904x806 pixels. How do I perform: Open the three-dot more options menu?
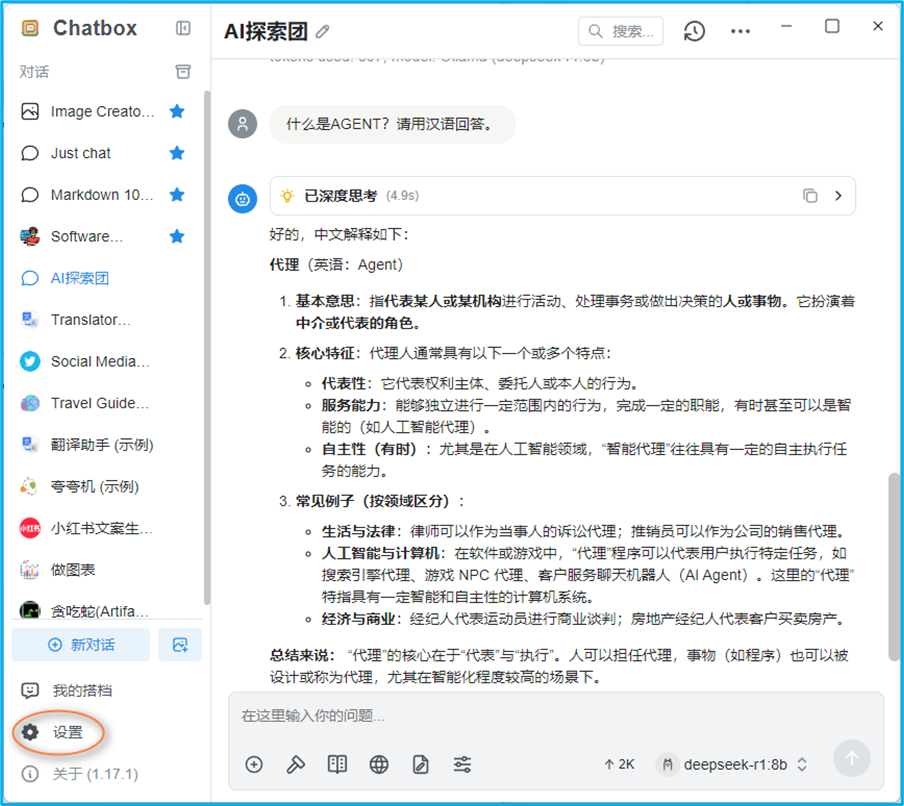(740, 31)
